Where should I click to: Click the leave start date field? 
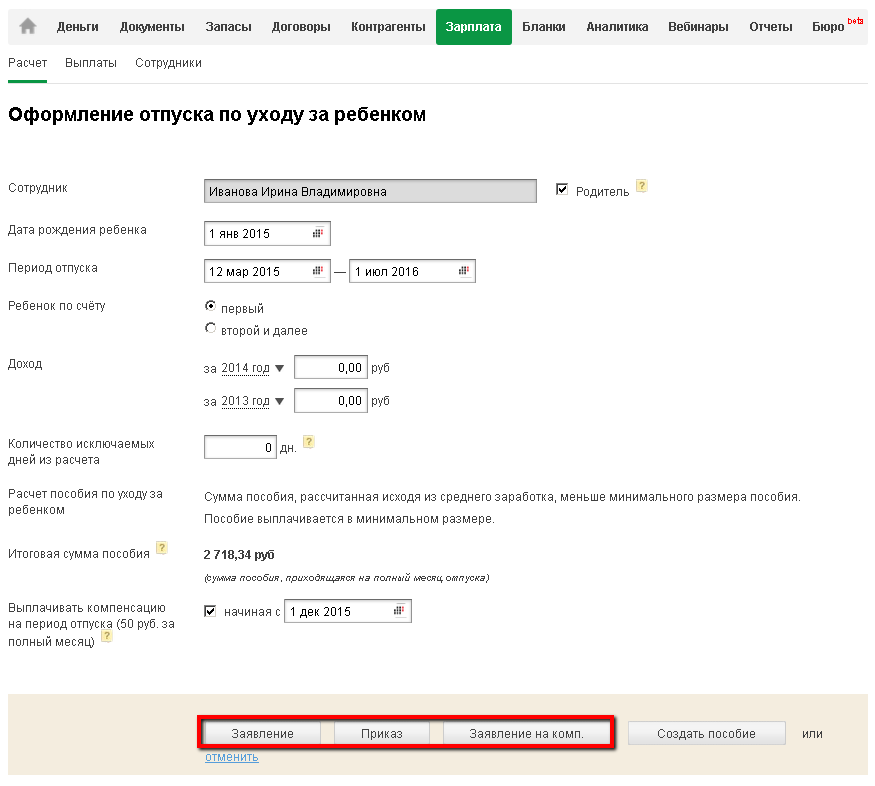coord(267,271)
